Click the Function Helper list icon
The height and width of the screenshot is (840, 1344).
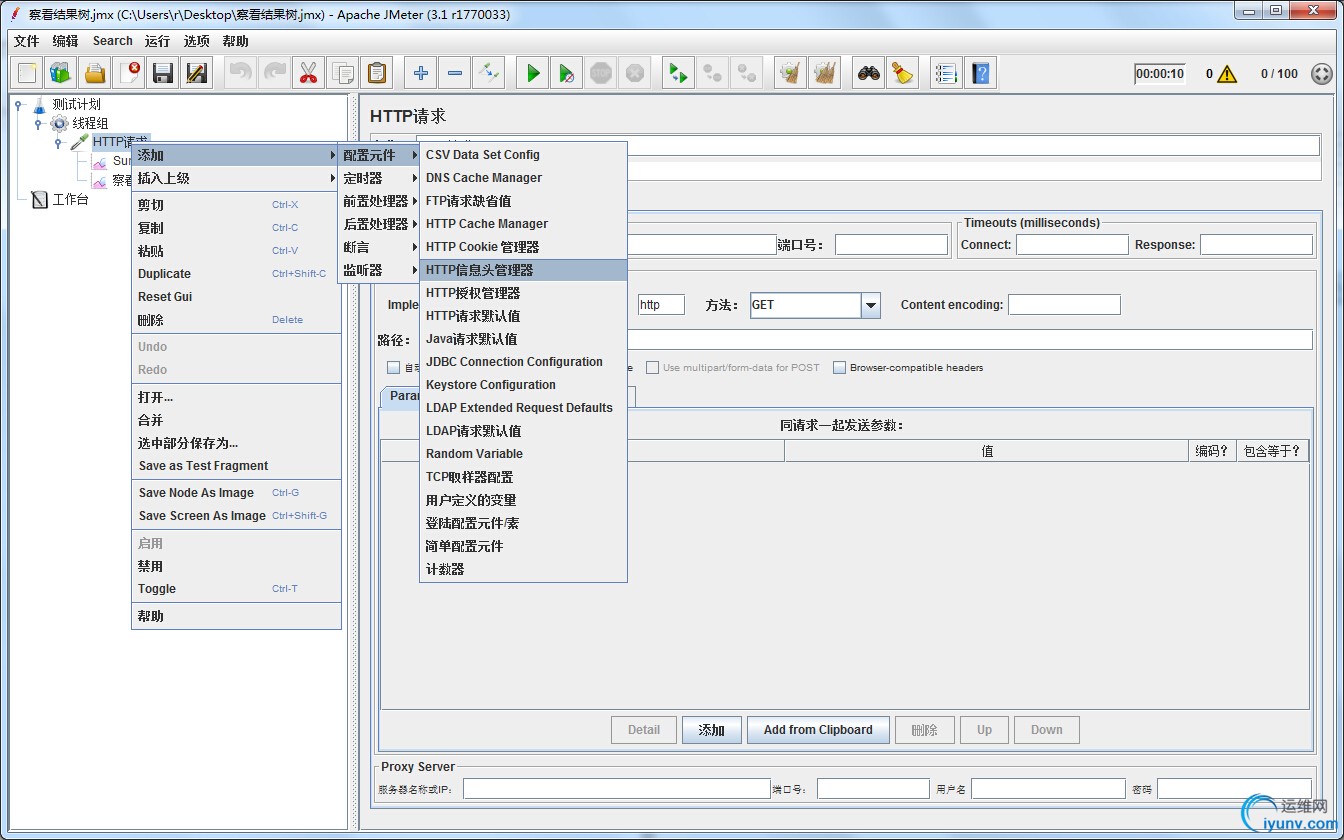click(x=946, y=73)
